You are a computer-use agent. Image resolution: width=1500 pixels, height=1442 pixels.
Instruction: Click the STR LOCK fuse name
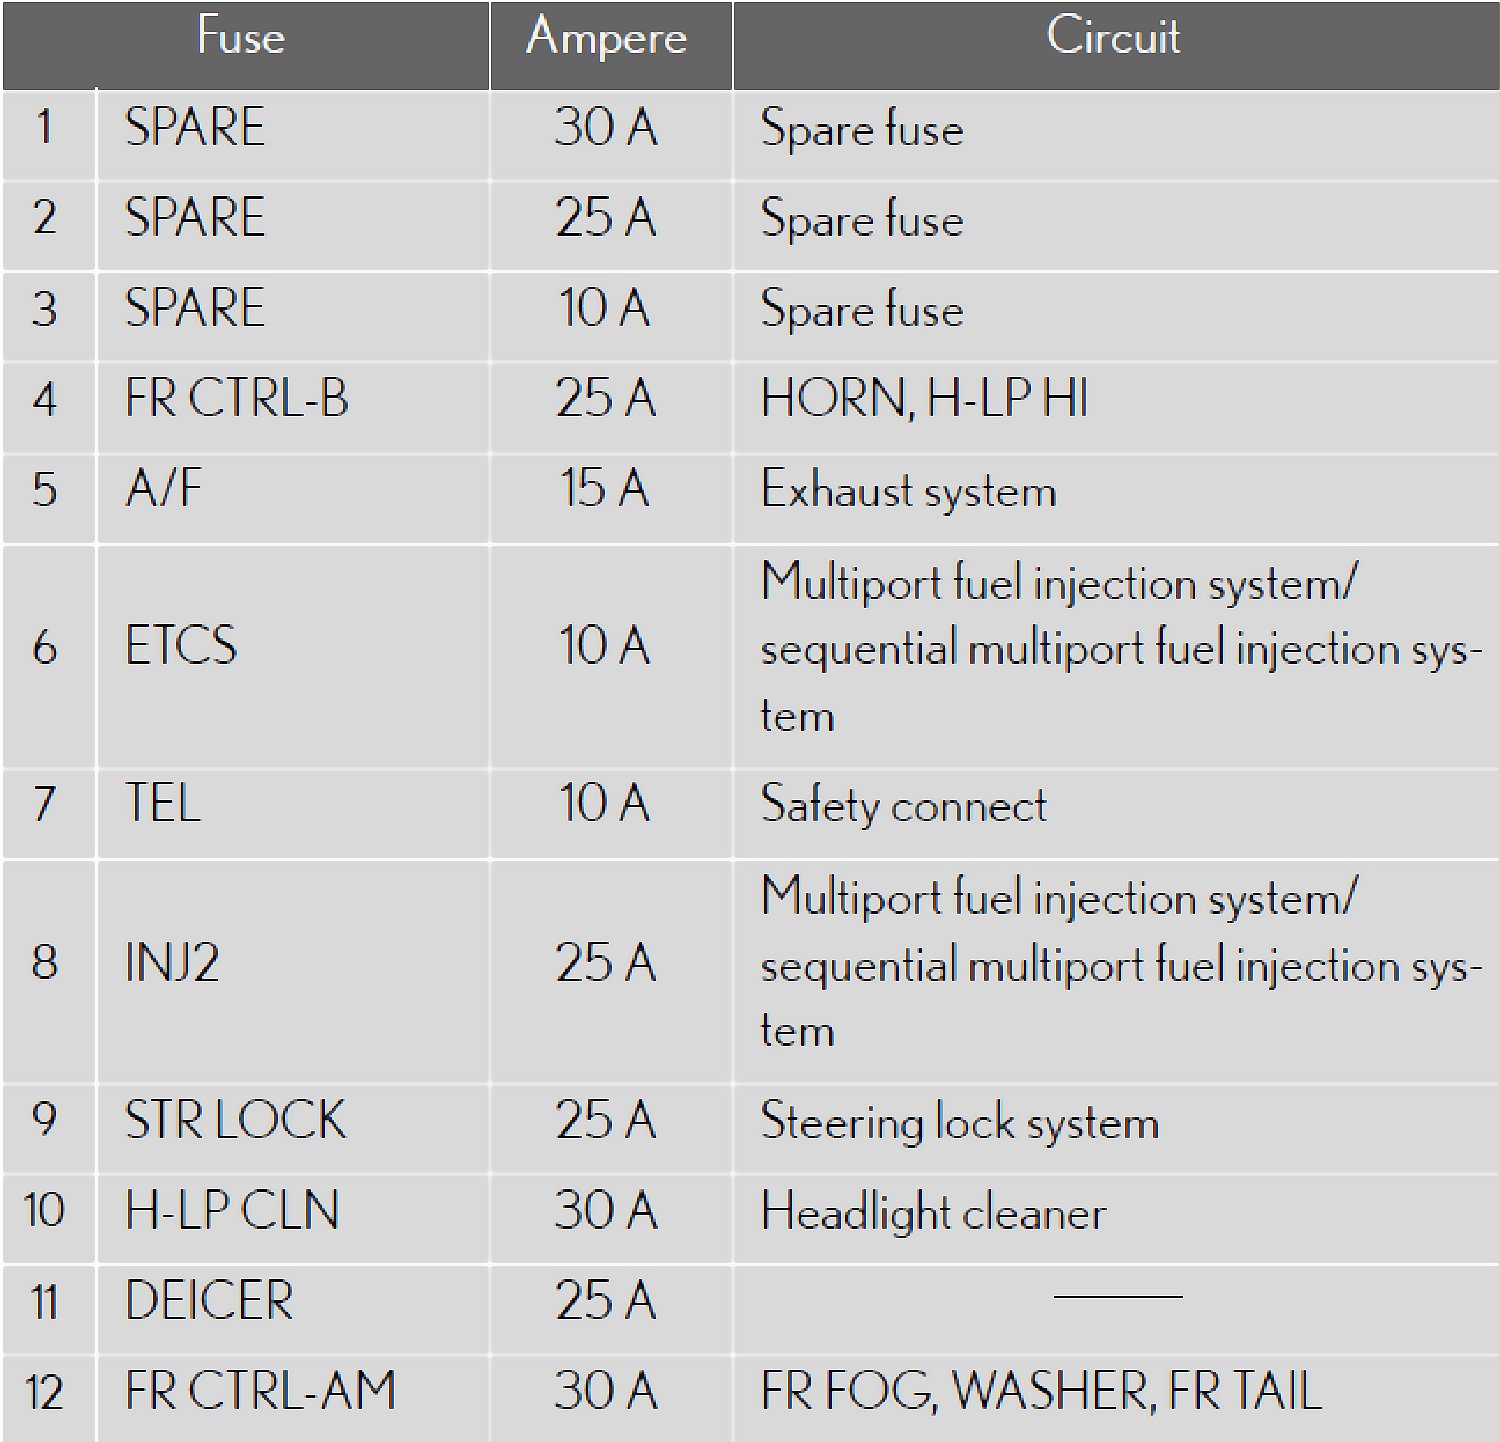[235, 1120]
